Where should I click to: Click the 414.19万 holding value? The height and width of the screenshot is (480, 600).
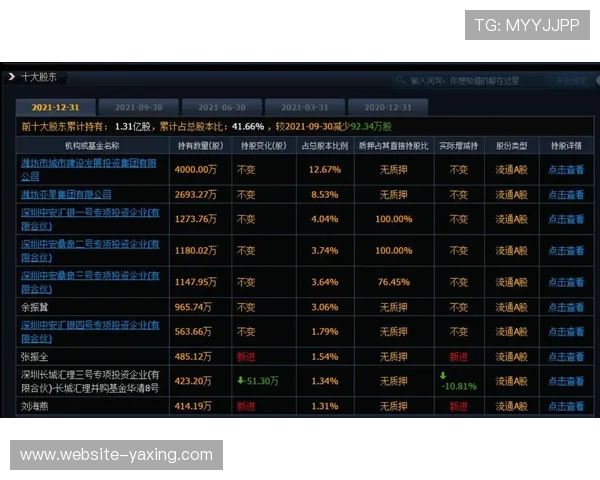pos(193,406)
